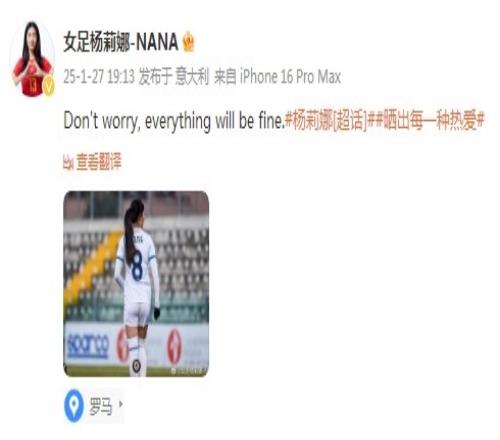Screen dimensions: 500x440
Task: Click the 意大利 posting region text
Action: (192, 77)
